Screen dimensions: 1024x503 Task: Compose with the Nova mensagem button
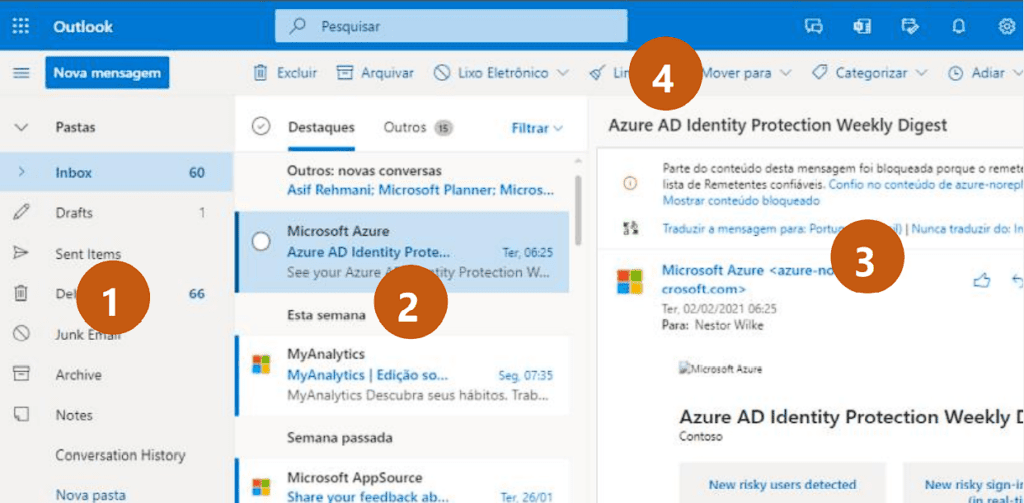[107, 73]
